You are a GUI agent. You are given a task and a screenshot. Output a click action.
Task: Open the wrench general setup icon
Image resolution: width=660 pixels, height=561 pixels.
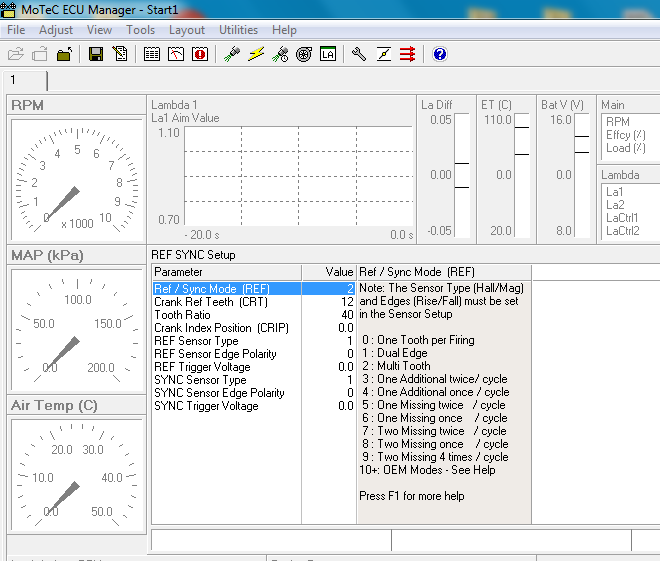click(x=359, y=54)
